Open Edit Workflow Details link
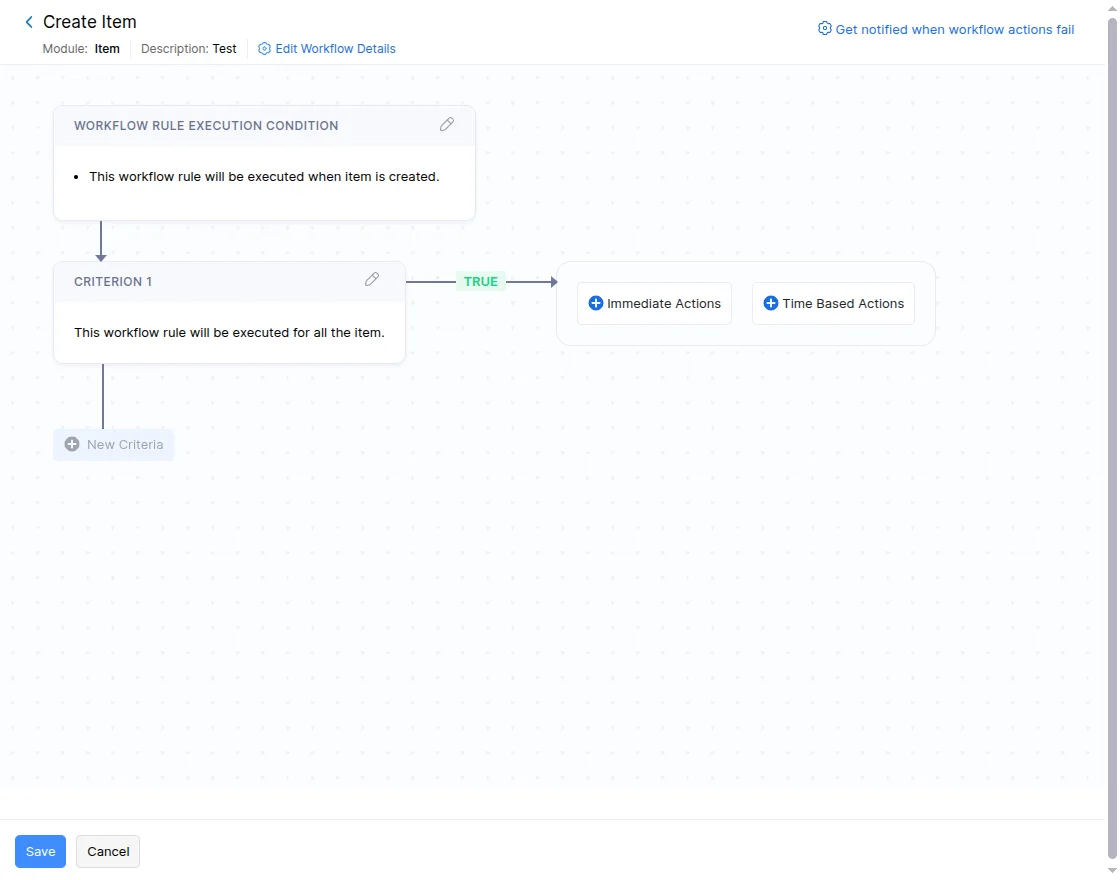Viewport: 1120px width, 880px height. click(x=335, y=49)
